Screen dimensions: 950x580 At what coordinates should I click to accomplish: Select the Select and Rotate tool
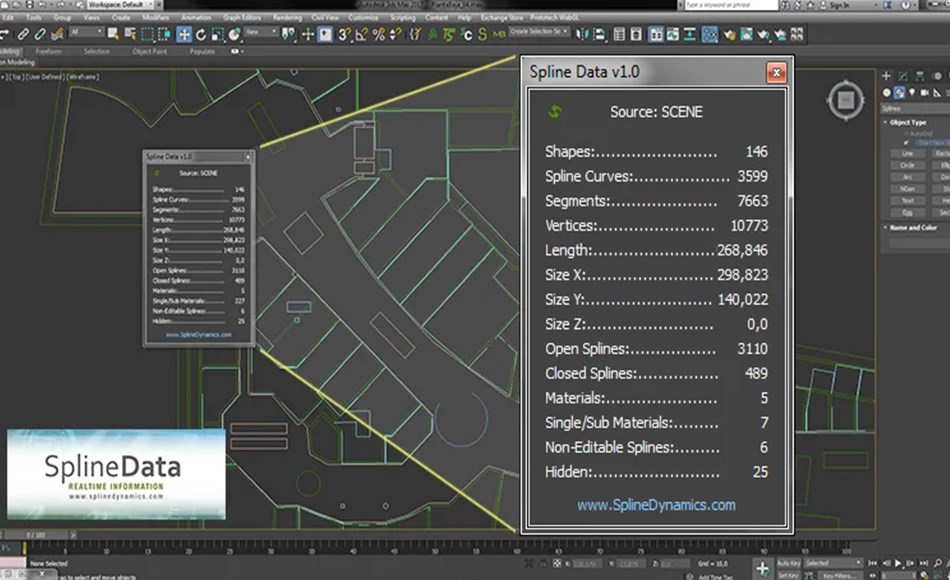(199, 36)
